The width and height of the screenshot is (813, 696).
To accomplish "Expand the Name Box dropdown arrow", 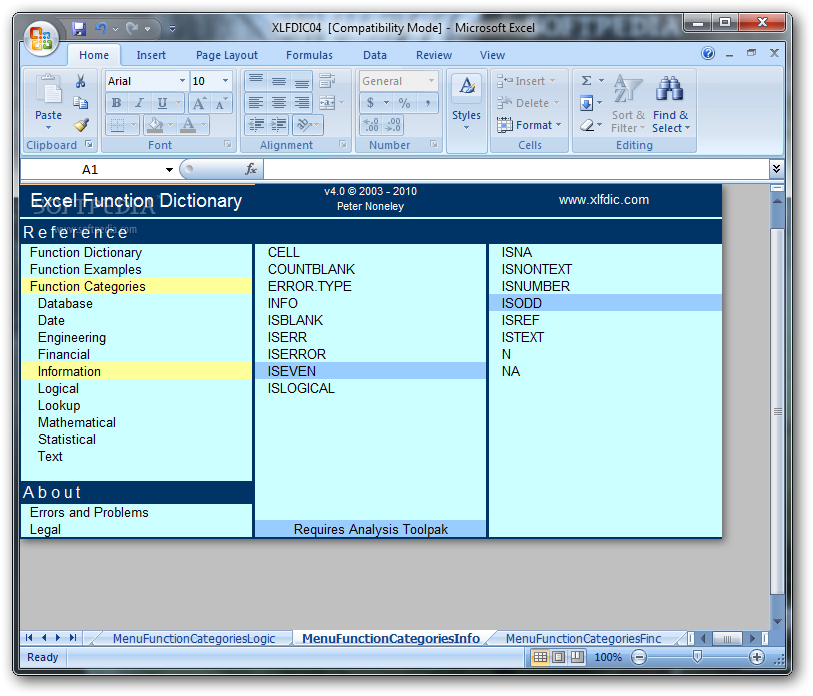I will (x=169, y=170).
